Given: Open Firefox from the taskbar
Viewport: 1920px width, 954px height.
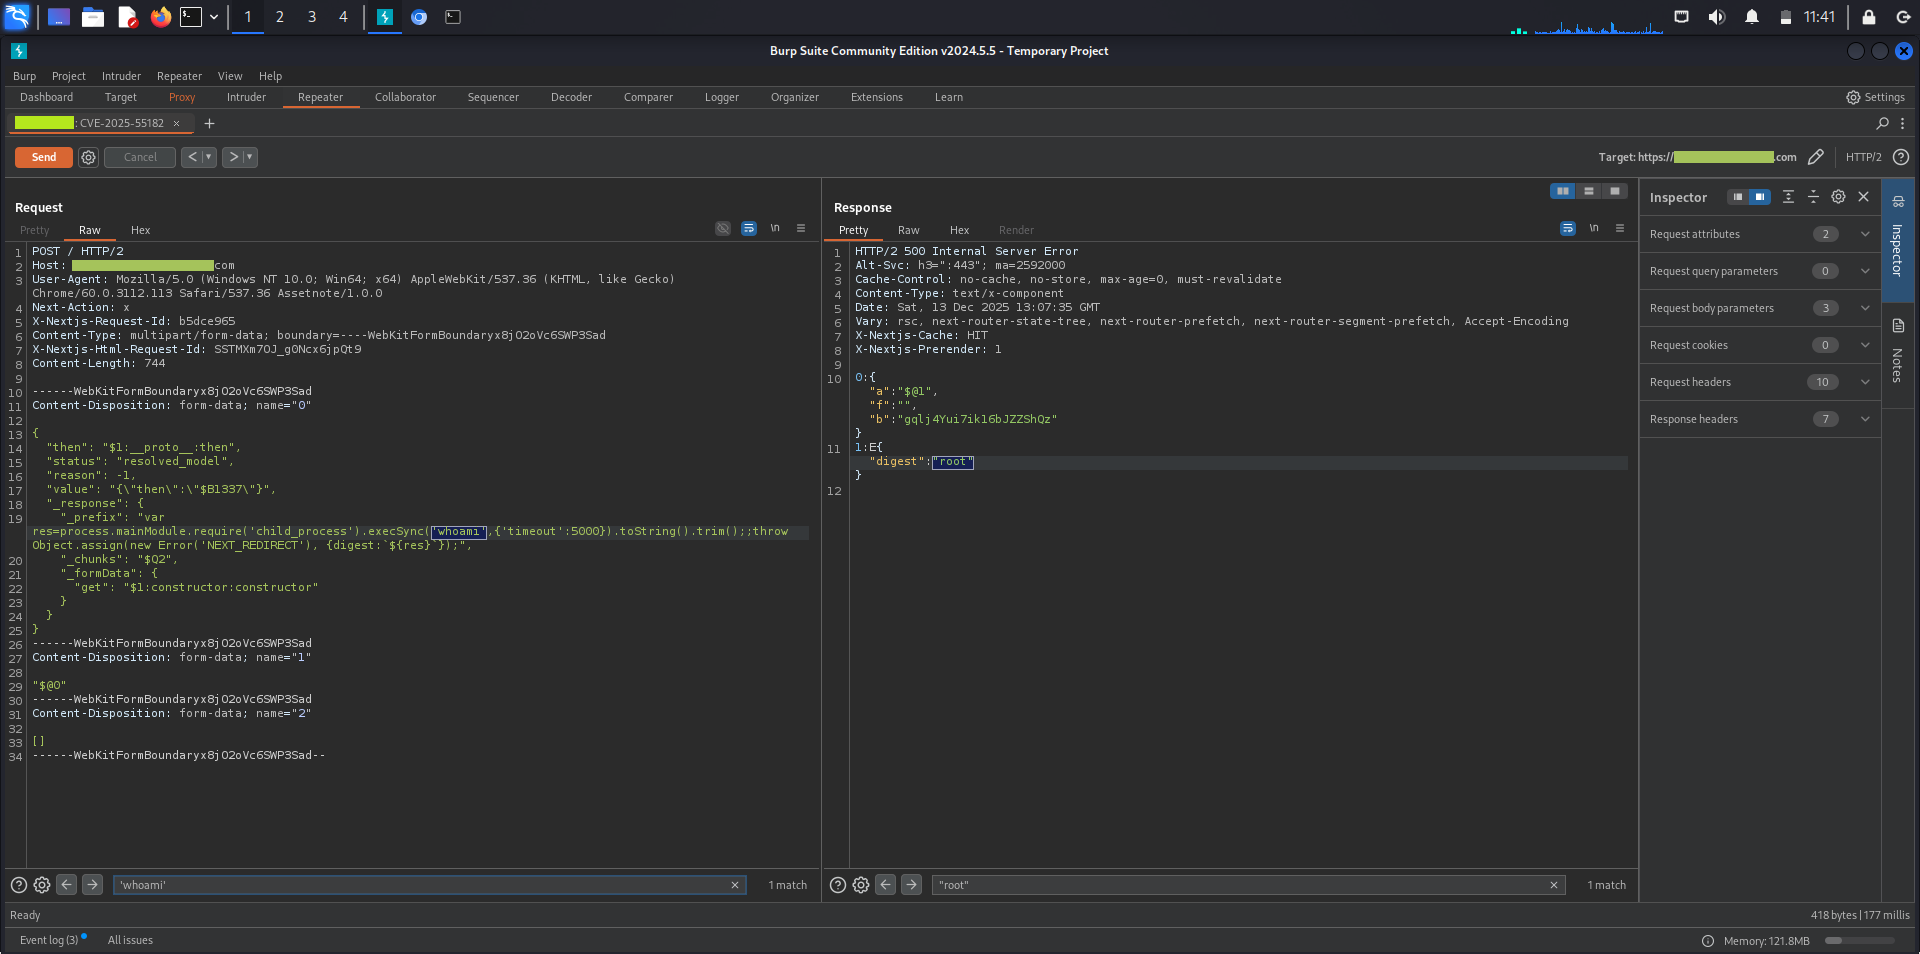Looking at the screenshot, I should [x=161, y=17].
